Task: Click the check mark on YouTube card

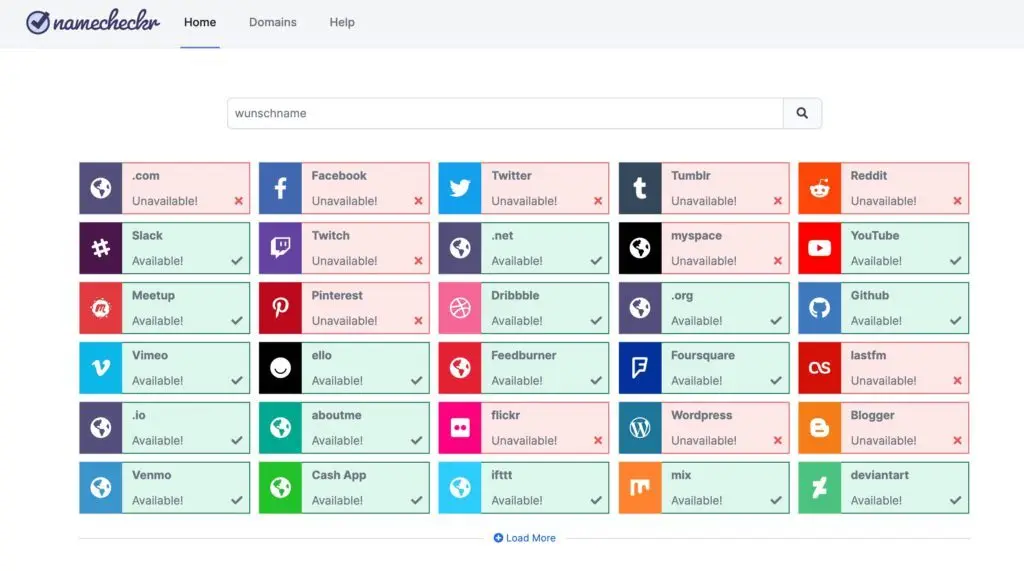Action: (955, 261)
